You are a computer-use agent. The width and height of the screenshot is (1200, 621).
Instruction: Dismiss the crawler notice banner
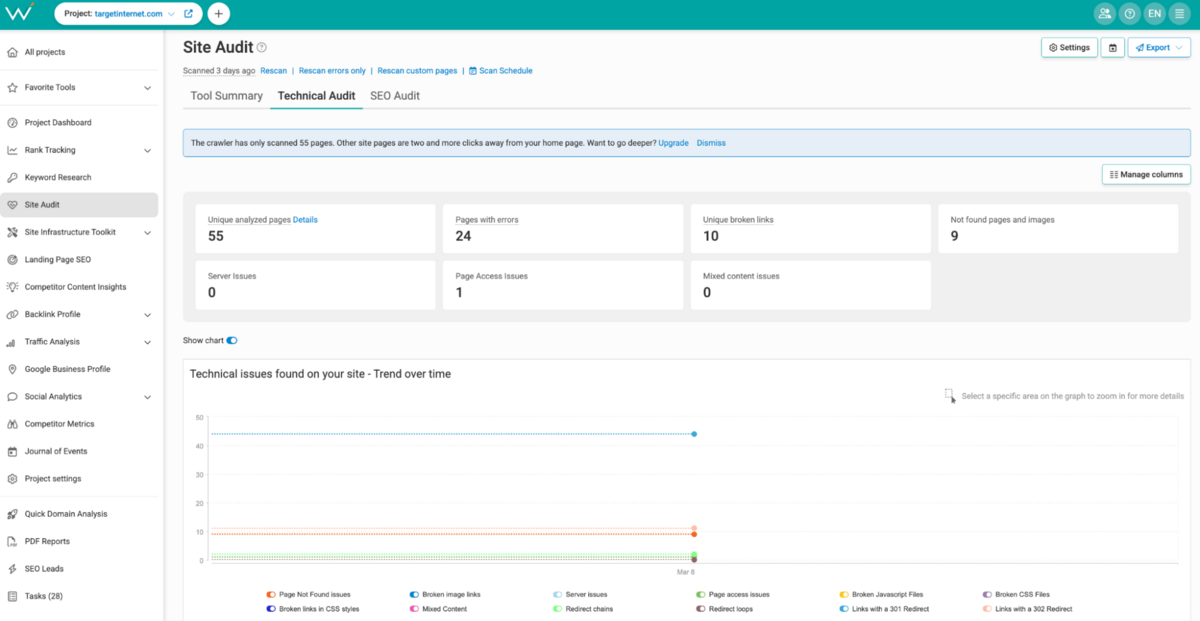711,143
